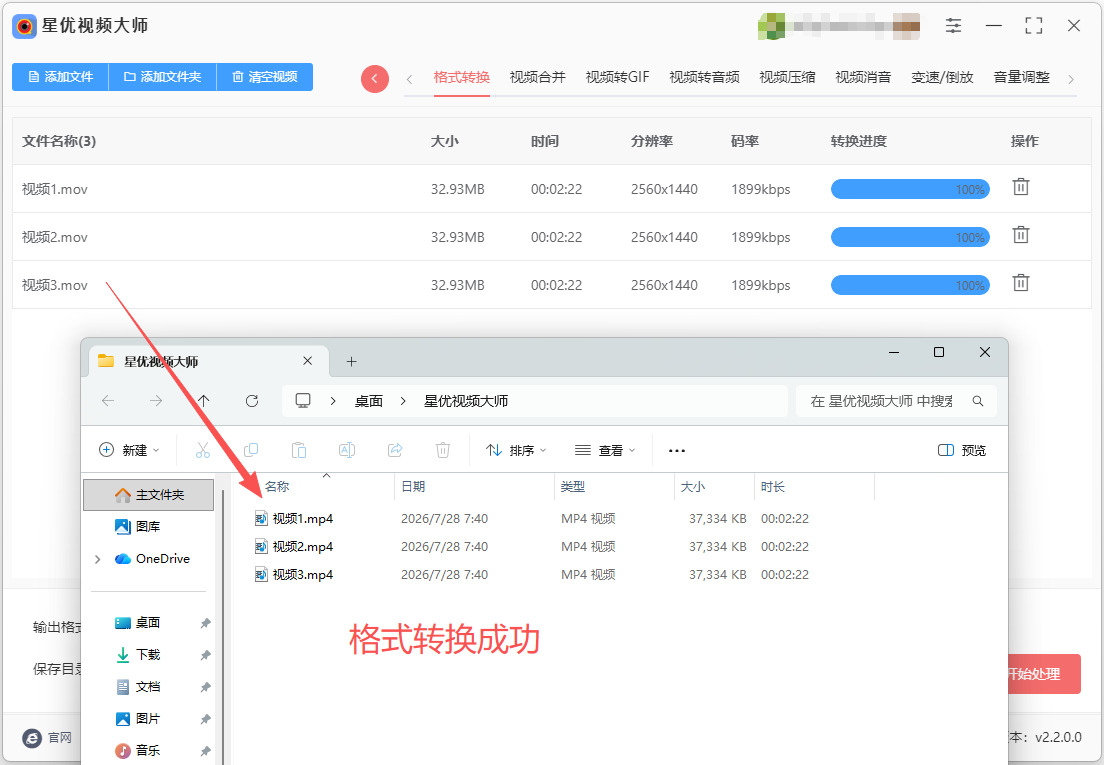The height and width of the screenshot is (765, 1104).
Task: Go to the 音量调整 tab
Action: coord(1021,77)
